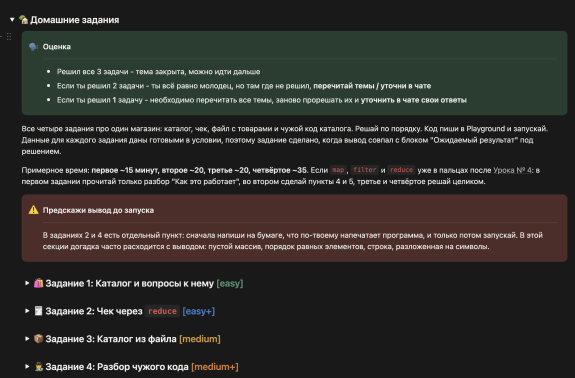
Task: Collapse the Домашние задания toggle section
Action: pos(12,20)
